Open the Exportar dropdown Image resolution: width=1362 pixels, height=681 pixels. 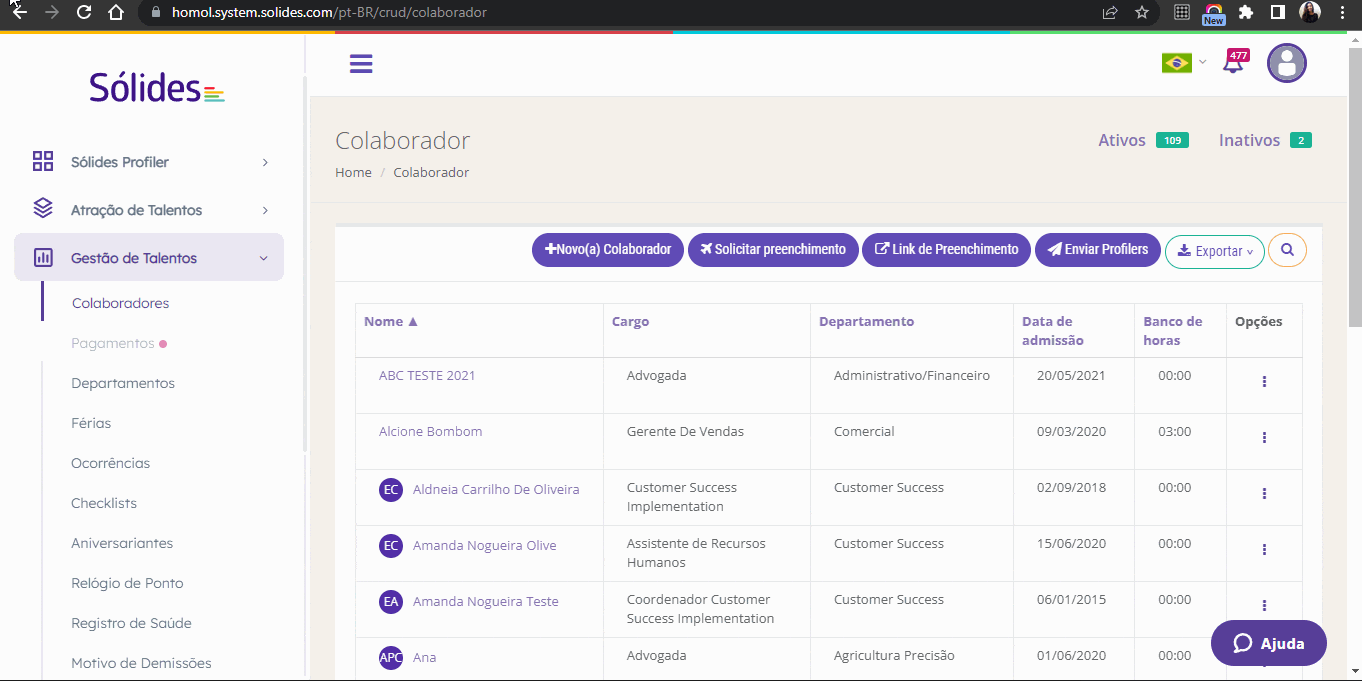coord(1215,251)
